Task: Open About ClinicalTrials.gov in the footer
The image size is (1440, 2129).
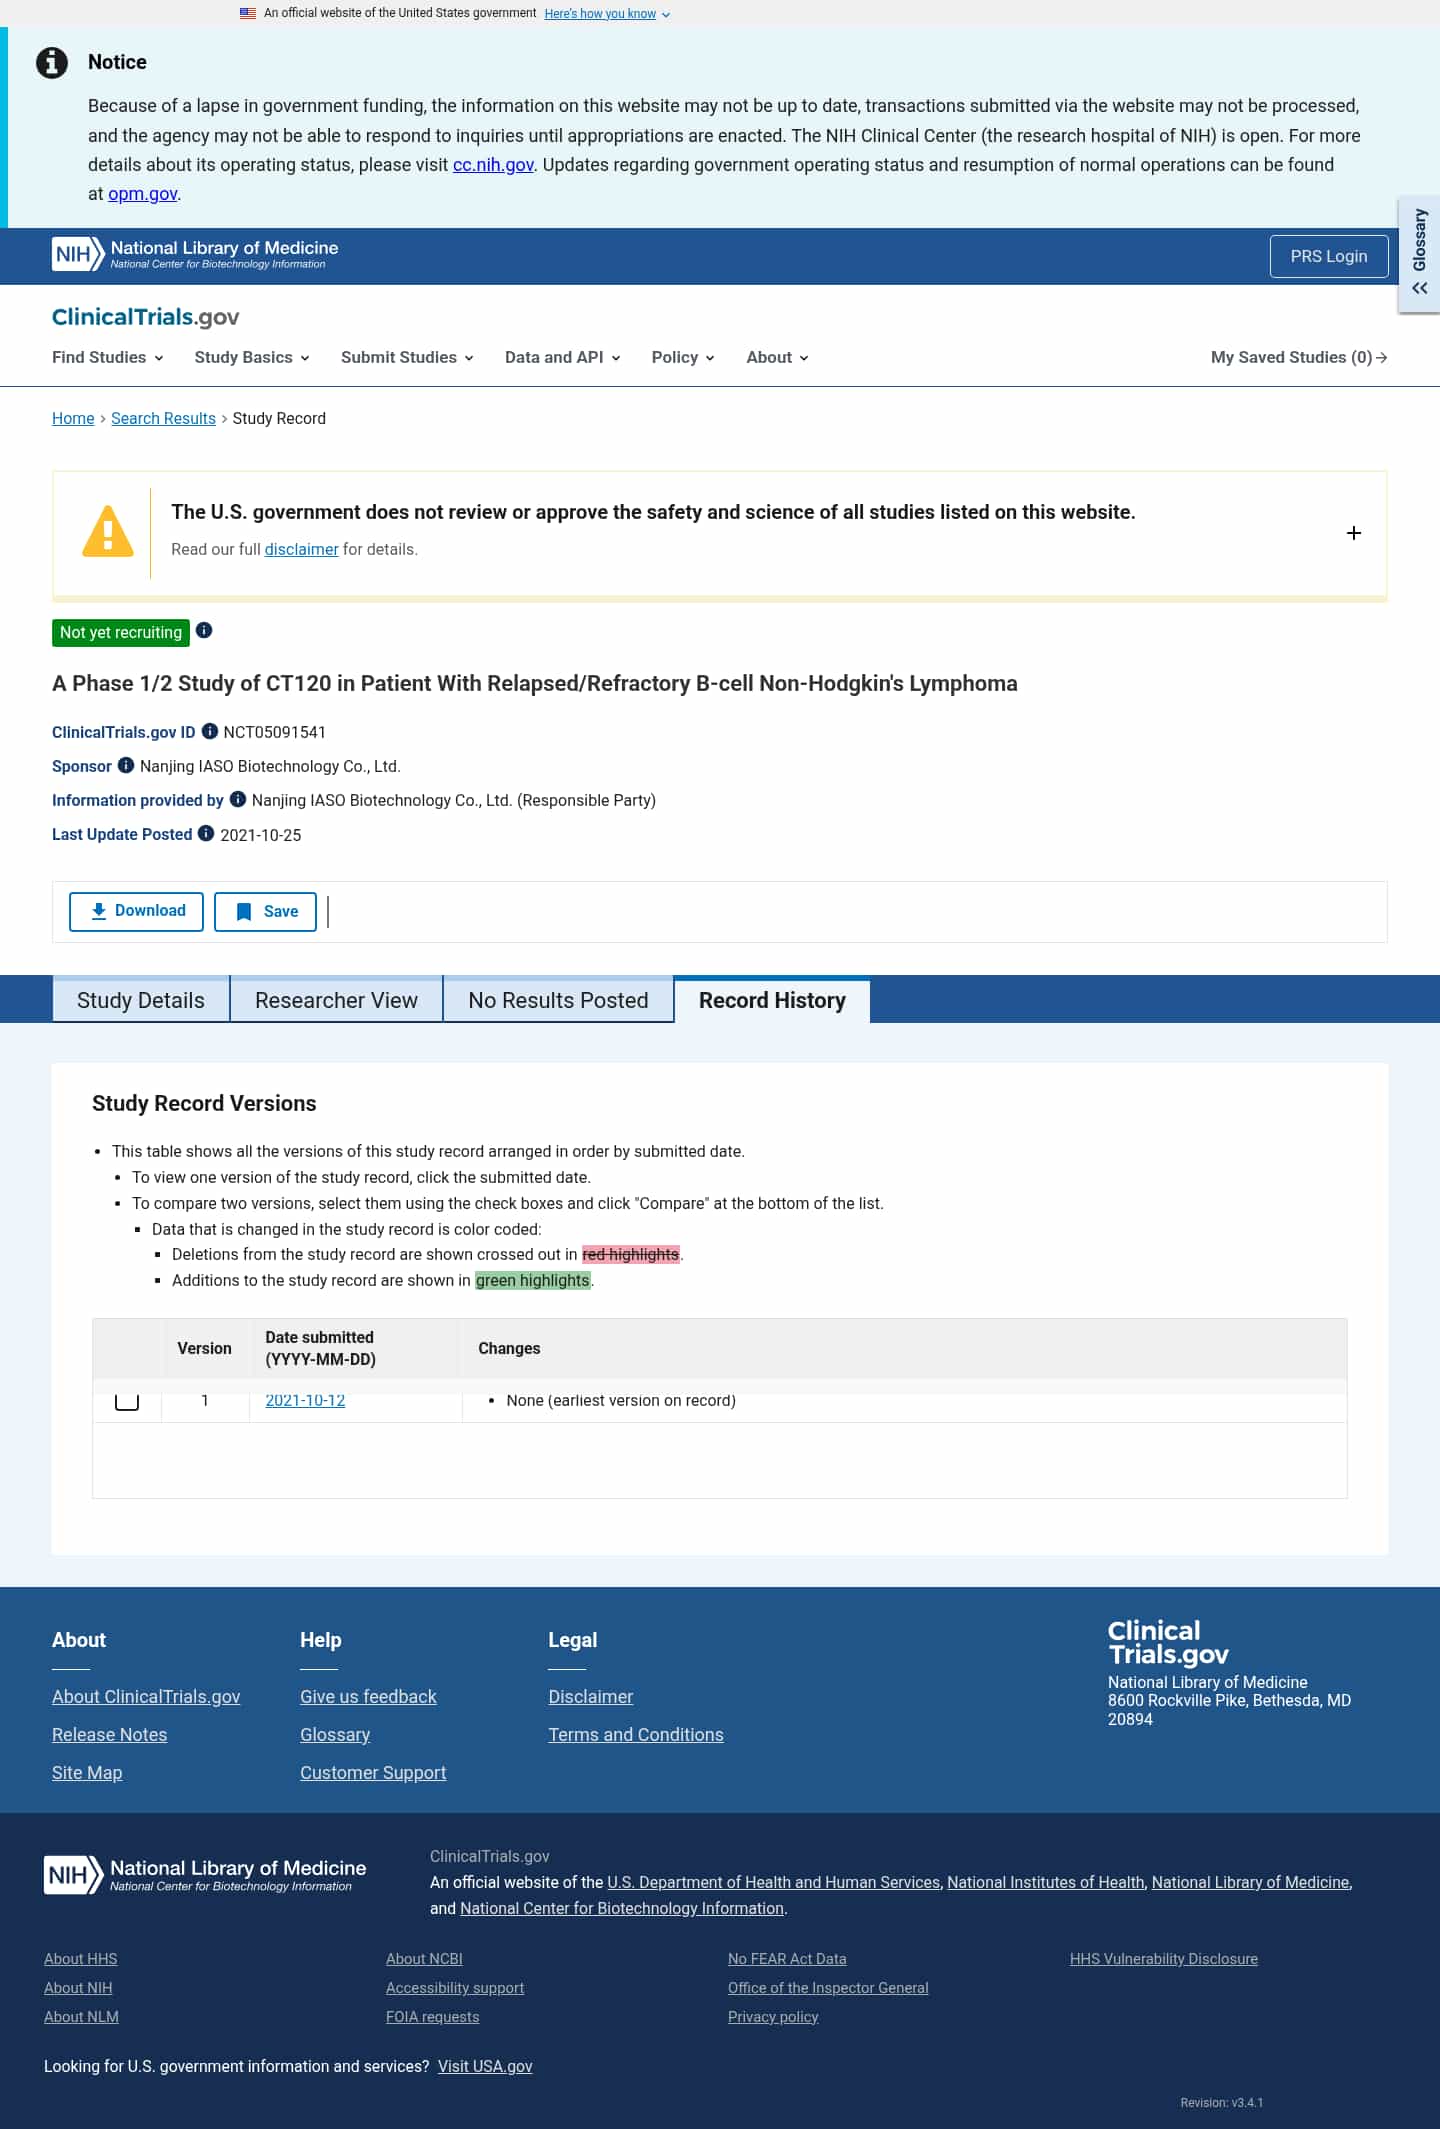Action: tap(146, 1696)
